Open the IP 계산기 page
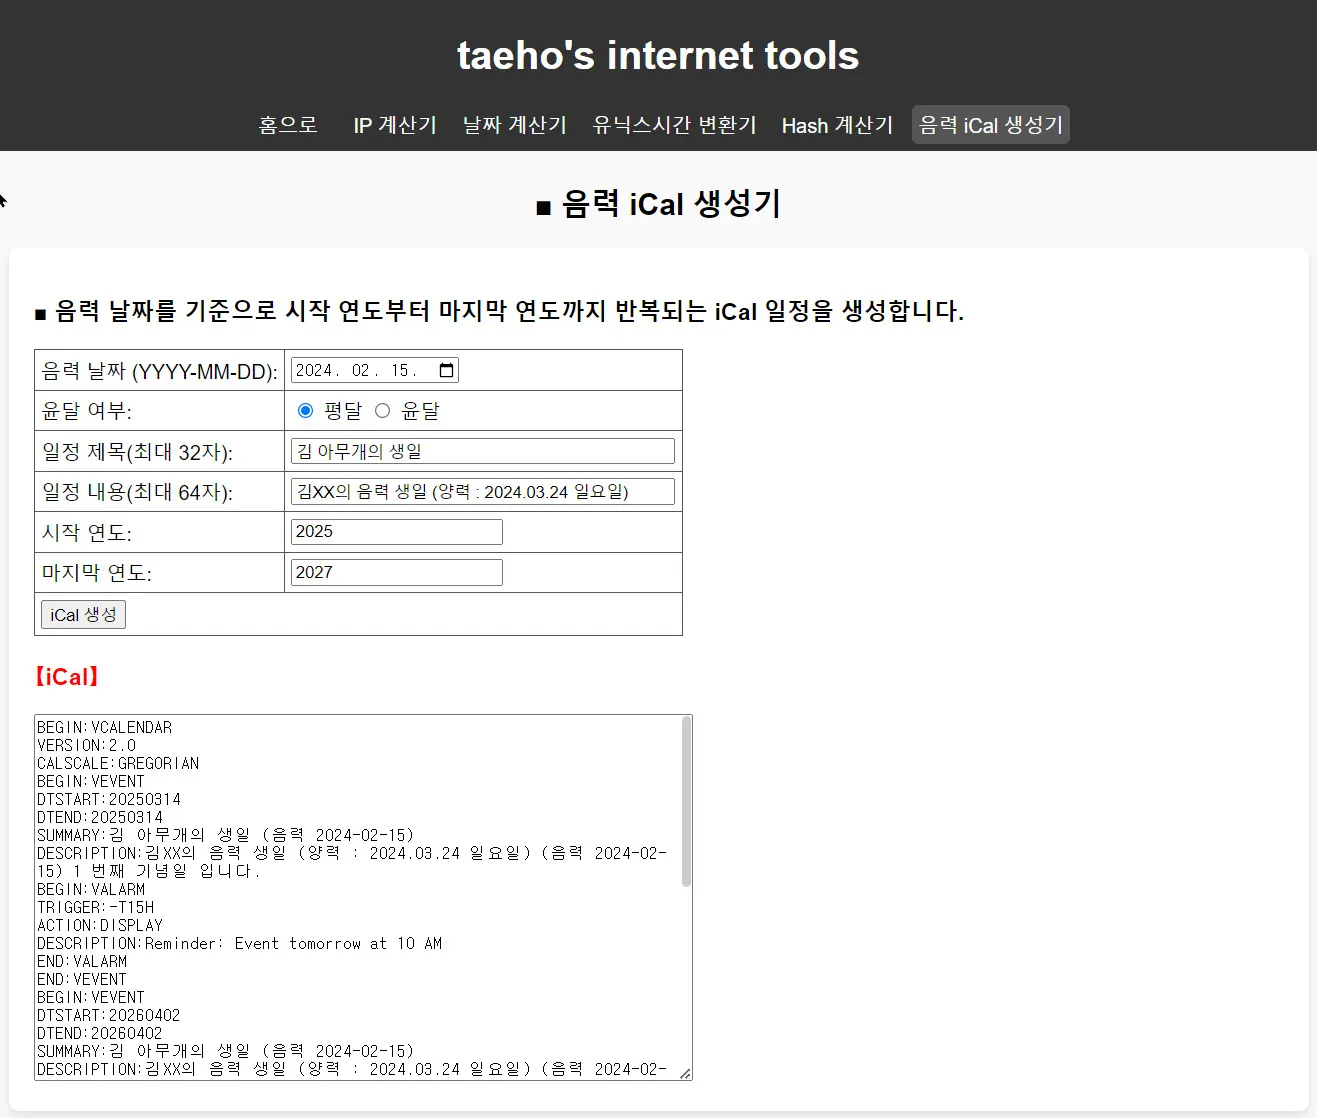The height and width of the screenshot is (1118, 1317). click(395, 125)
